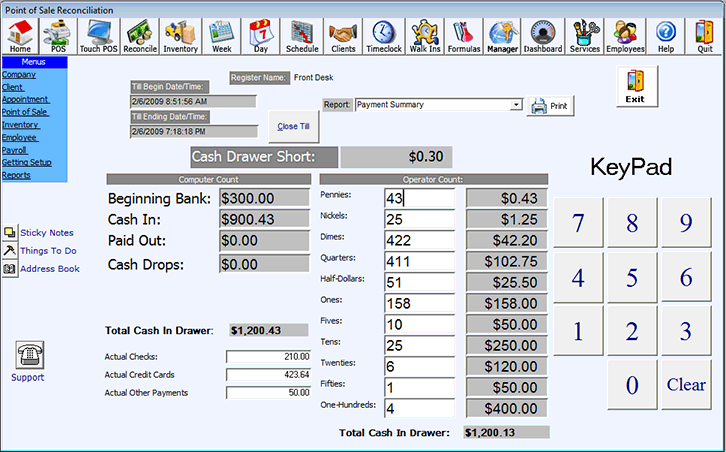Open Clients handshake icon
Viewport: 726px width, 452px height.
(x=343, y=36)
